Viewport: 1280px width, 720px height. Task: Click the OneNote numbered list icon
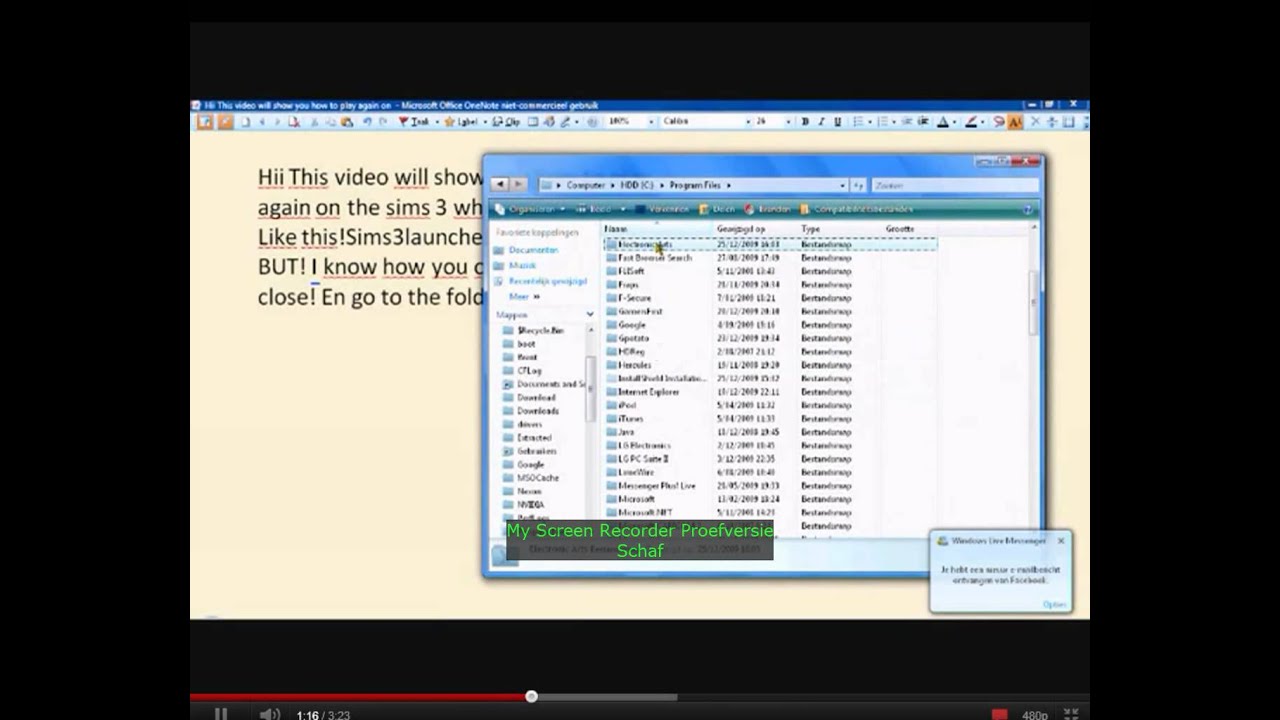tap(882, 122)
